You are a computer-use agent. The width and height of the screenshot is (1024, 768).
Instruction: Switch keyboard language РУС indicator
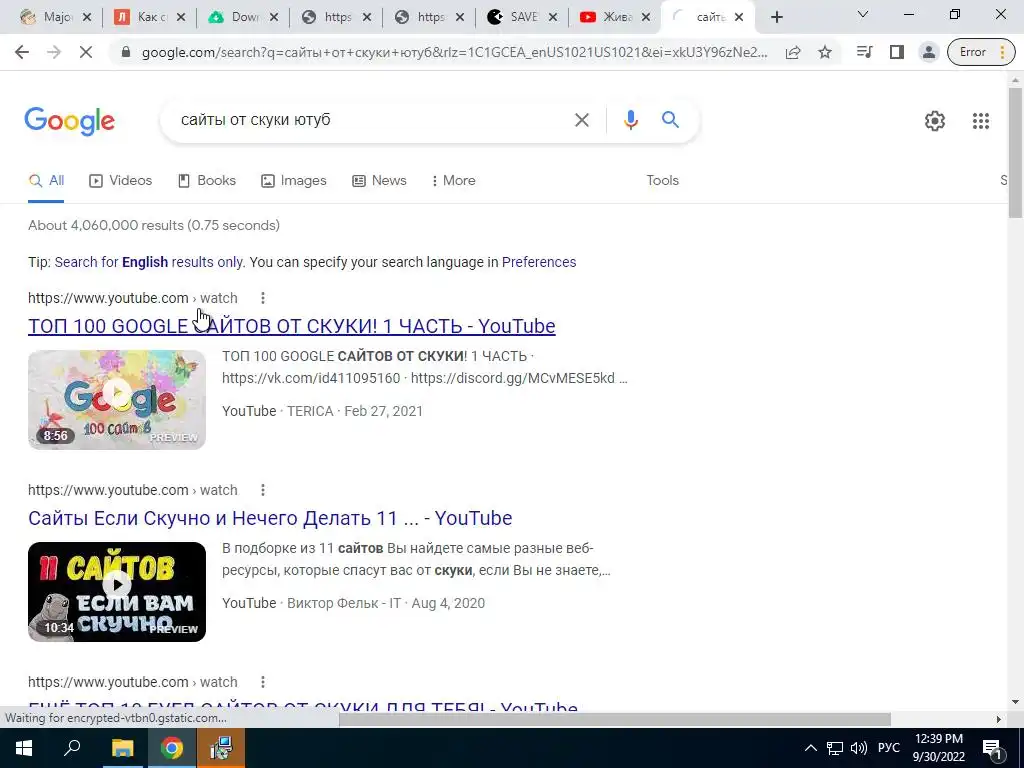[889, 748]
